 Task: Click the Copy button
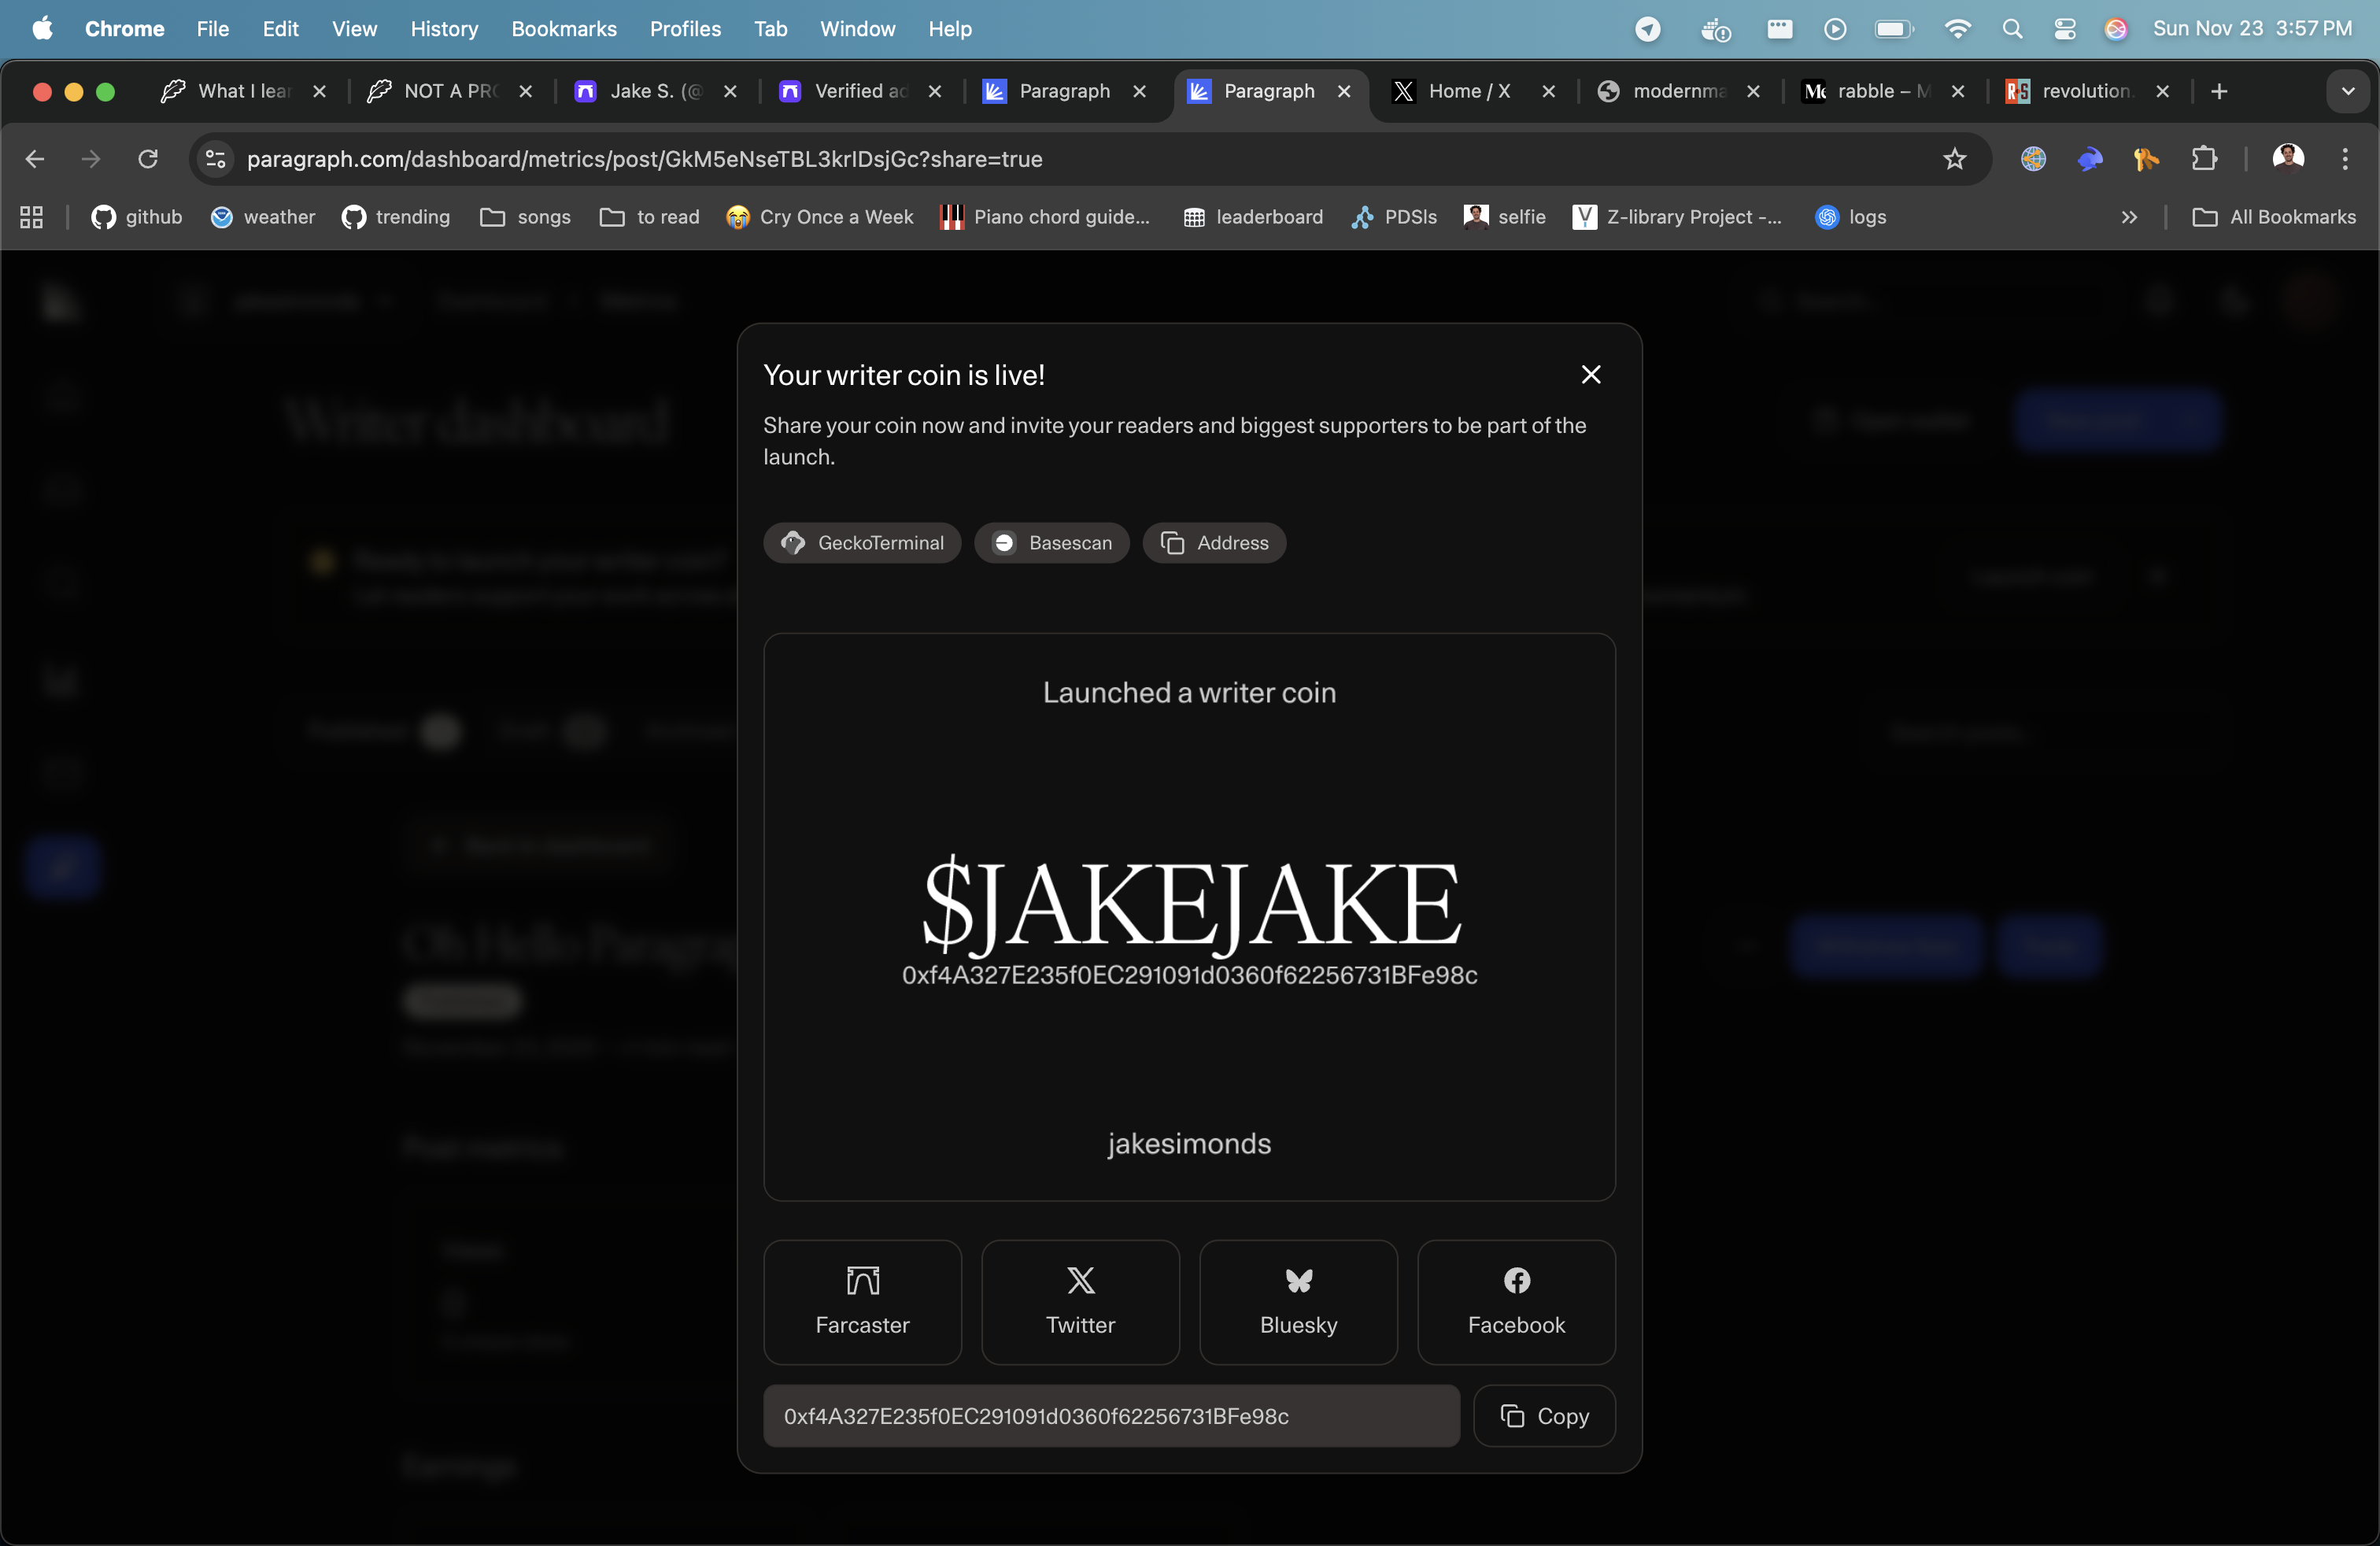click(1544, 1416)
